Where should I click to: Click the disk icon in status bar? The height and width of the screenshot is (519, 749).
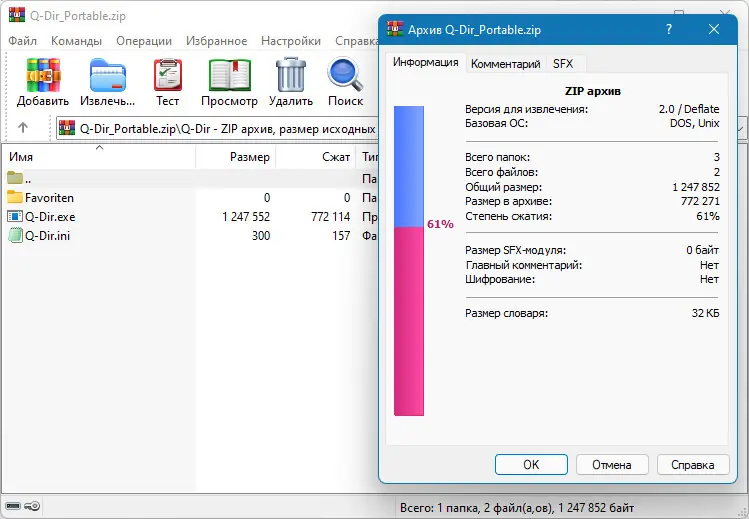(x=13, y=506)
